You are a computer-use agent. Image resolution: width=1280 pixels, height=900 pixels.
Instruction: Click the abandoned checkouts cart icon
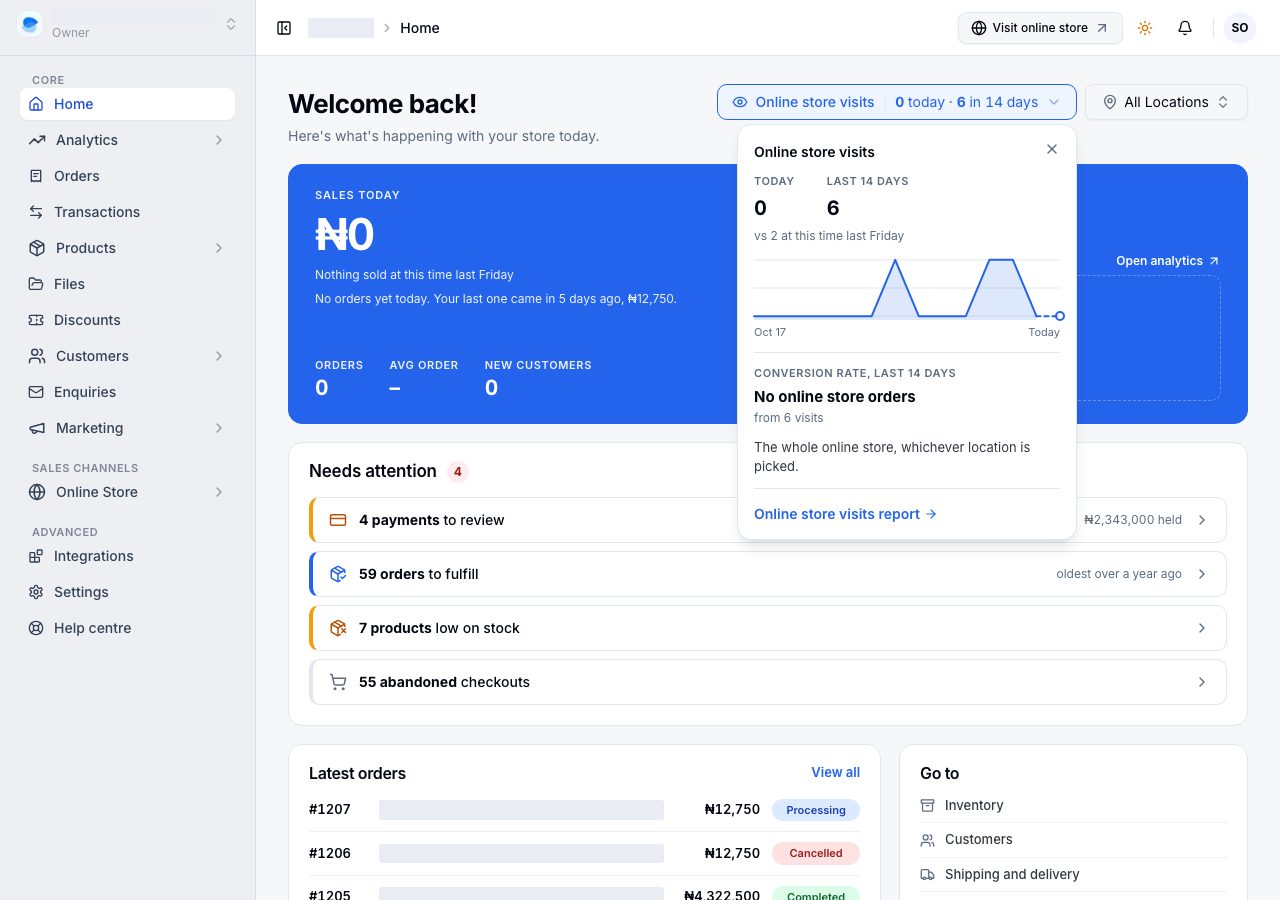pyautogui.click(x=338, y=682)
